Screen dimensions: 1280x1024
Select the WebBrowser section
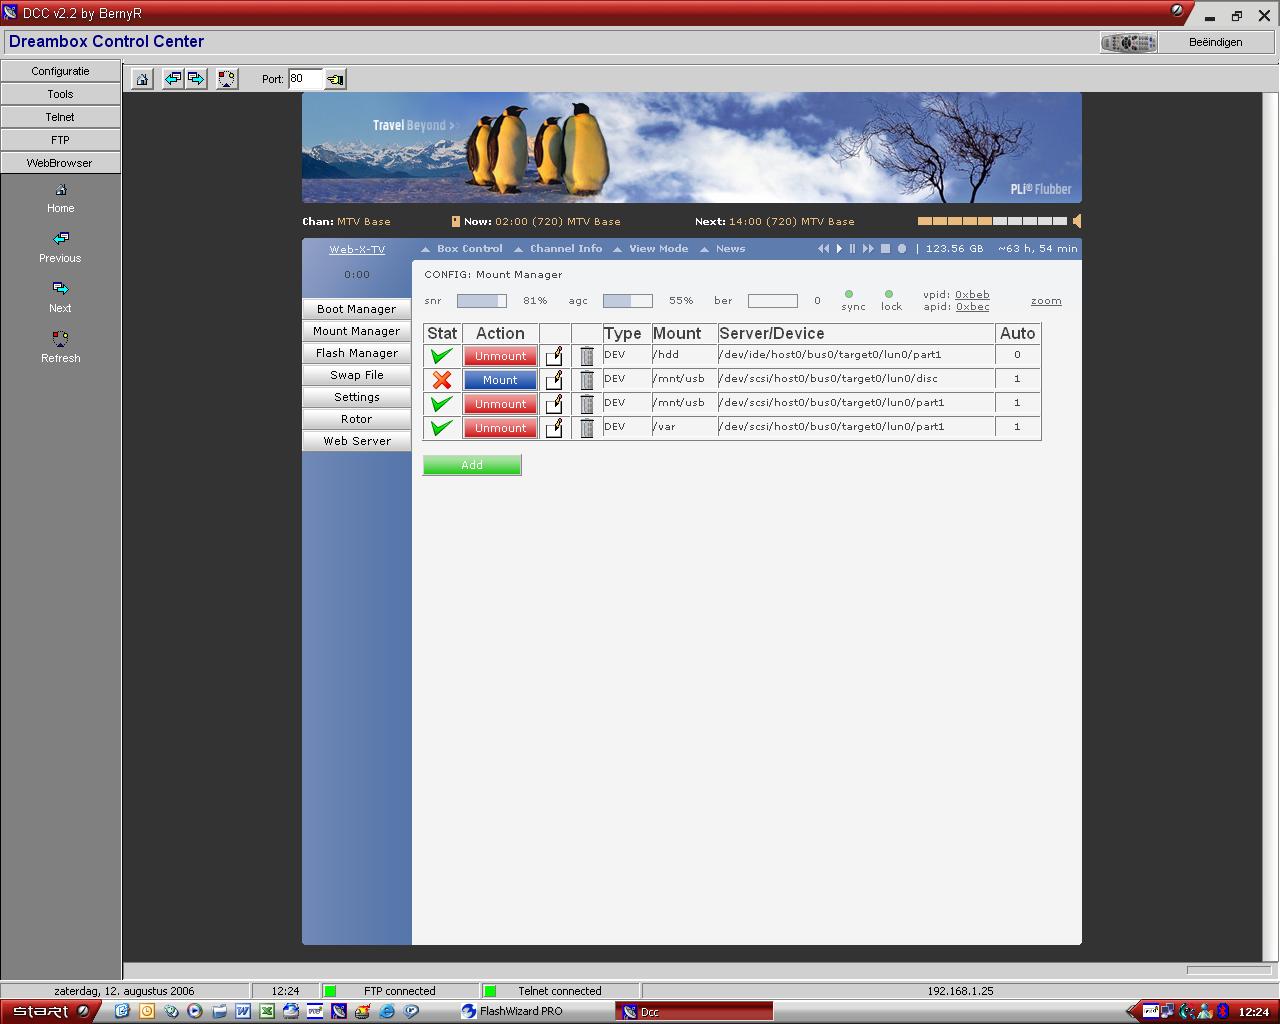coord(60,163)
